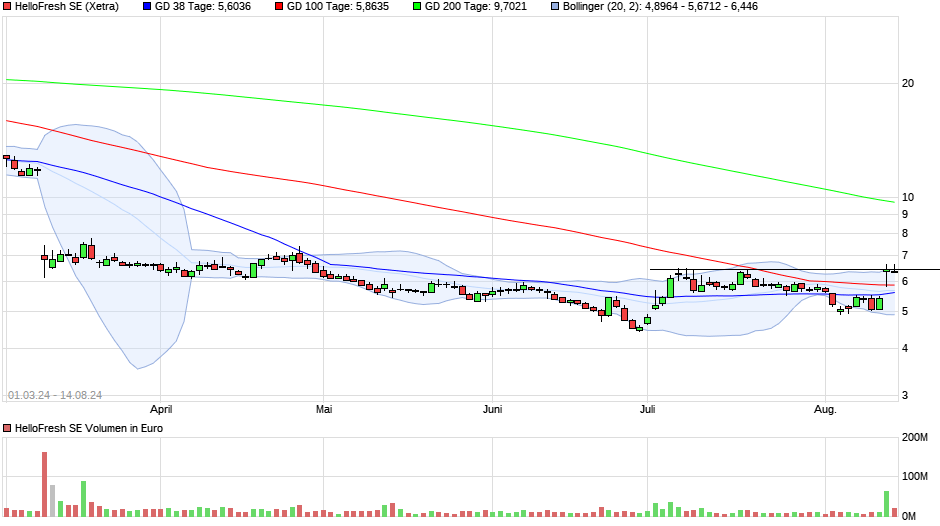This screenshot has height=526, width=940.
Task: Click the price axis value 20
Action: coord(908,83)
